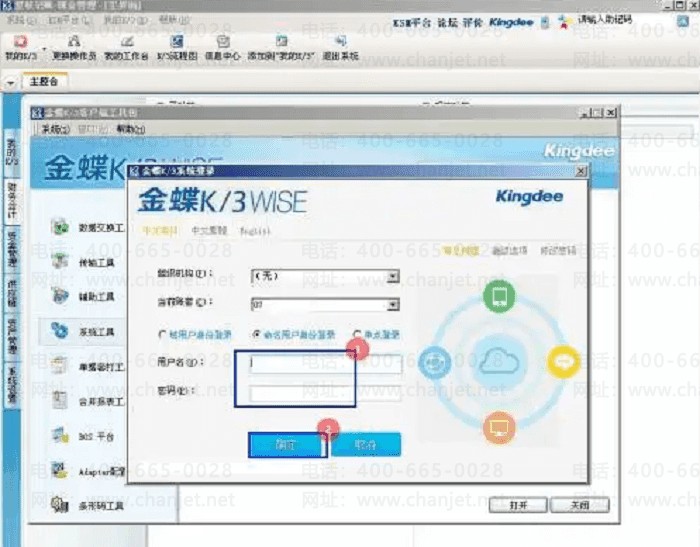
Task: Click green tablet icon in cloud graphic
Action: pyautogui.click(x=499, y=296)
